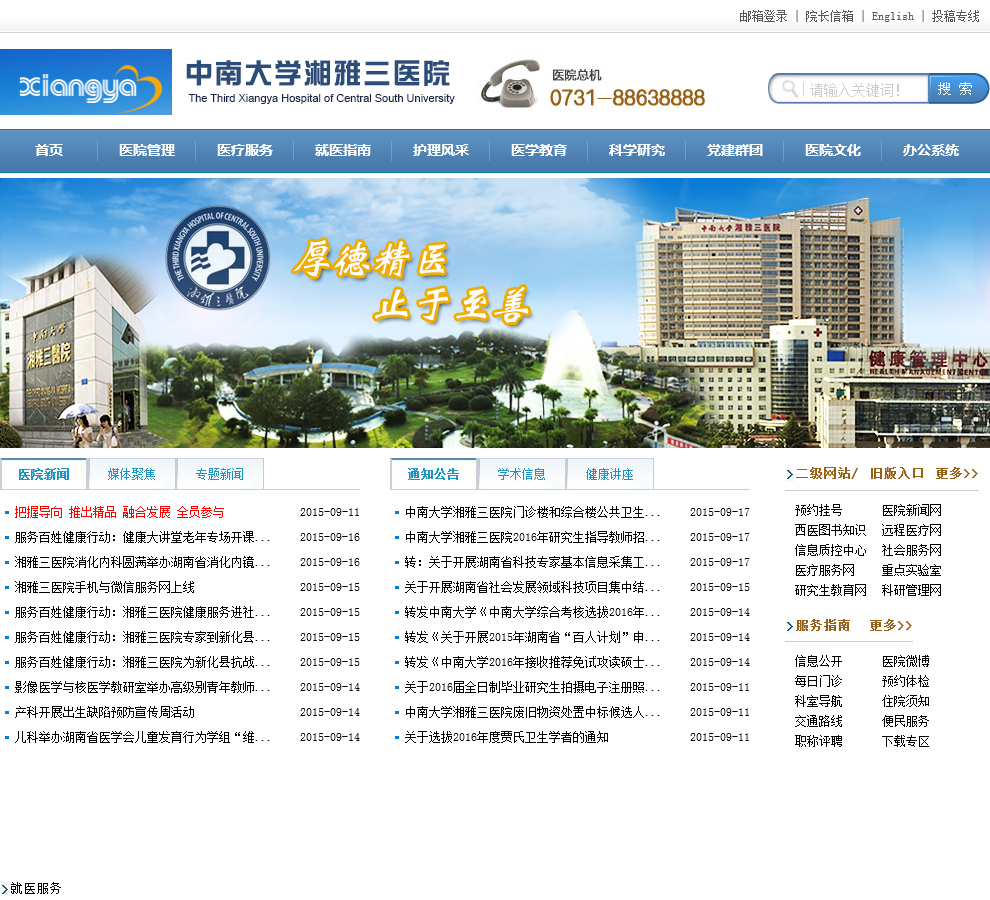Open 医疗服务网 link
990x900 pixels.
click(825, 571)
